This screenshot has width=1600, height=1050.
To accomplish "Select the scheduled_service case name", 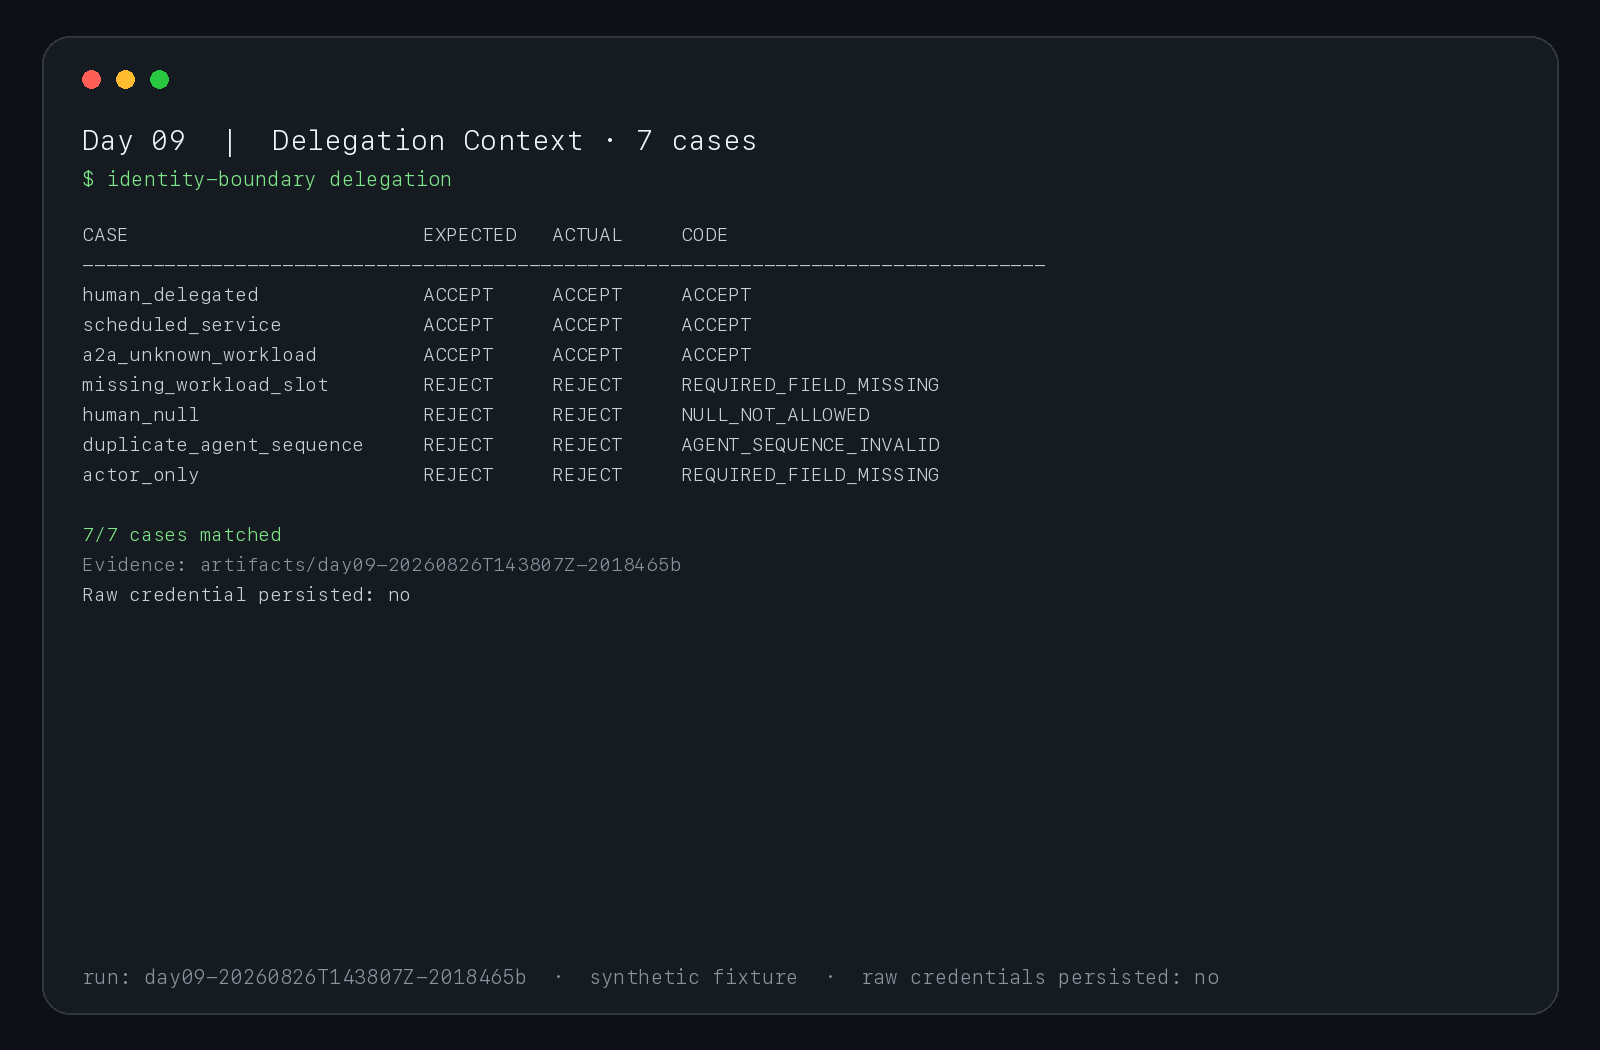I will [182, 325].
